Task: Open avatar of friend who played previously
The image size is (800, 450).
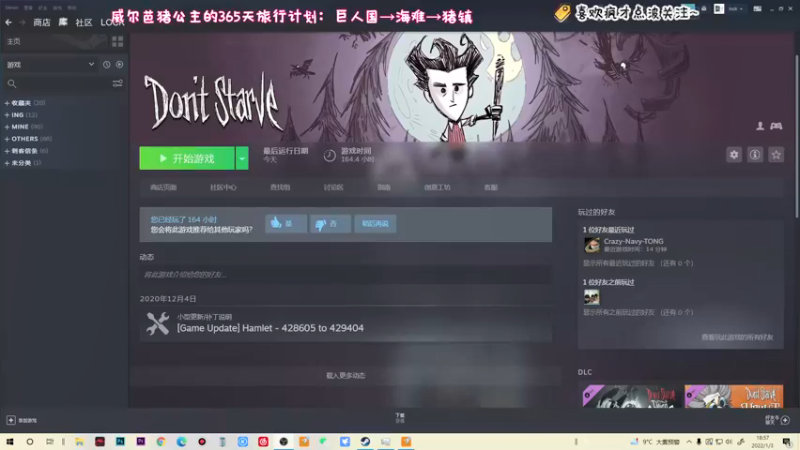Action: coord(592,297)
